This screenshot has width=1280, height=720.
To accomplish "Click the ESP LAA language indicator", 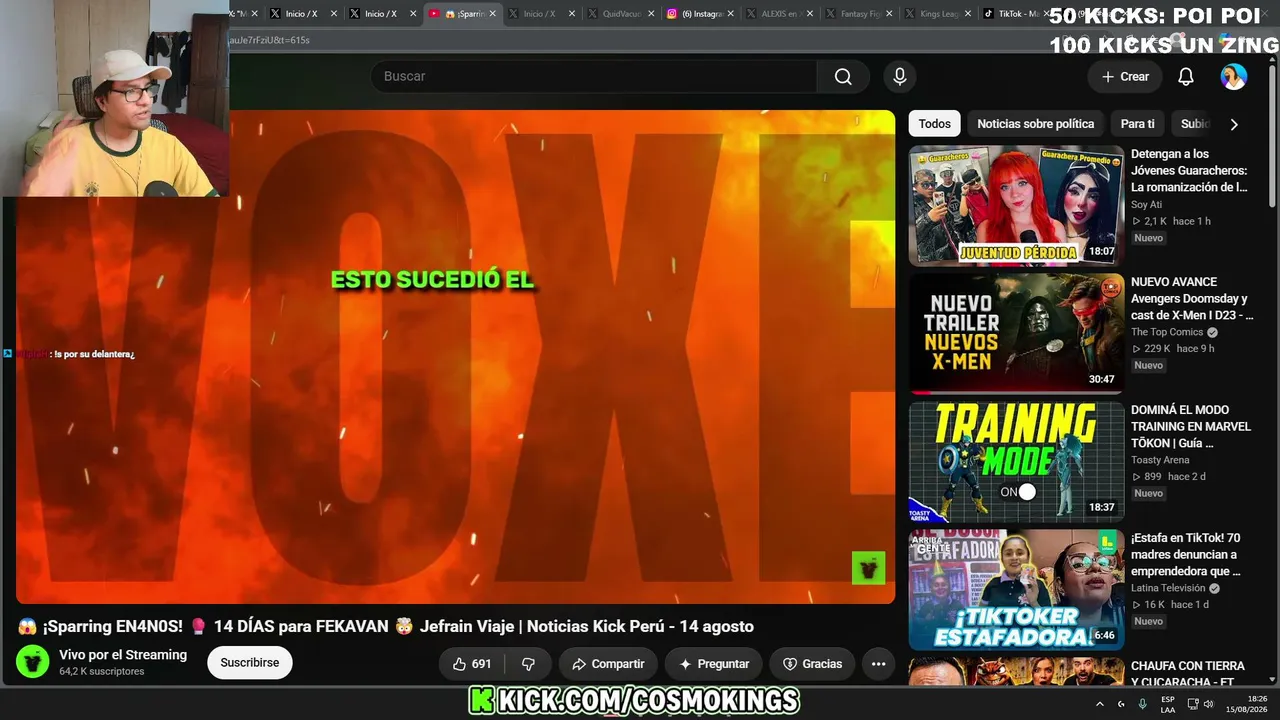I will coord(1168,704).
